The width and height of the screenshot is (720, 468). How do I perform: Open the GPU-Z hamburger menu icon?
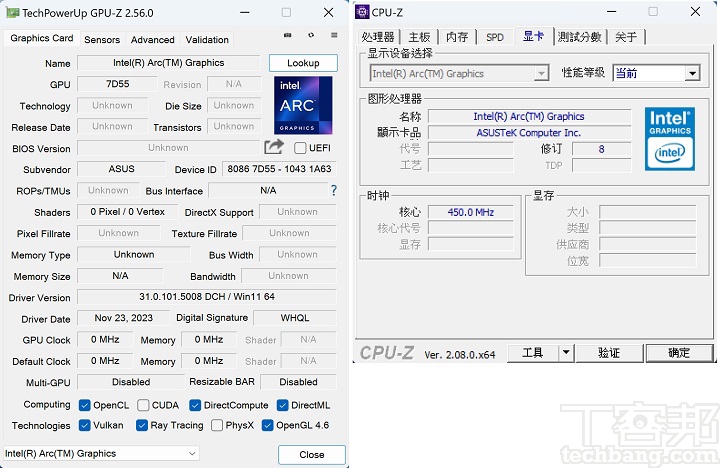coord(334,35)
